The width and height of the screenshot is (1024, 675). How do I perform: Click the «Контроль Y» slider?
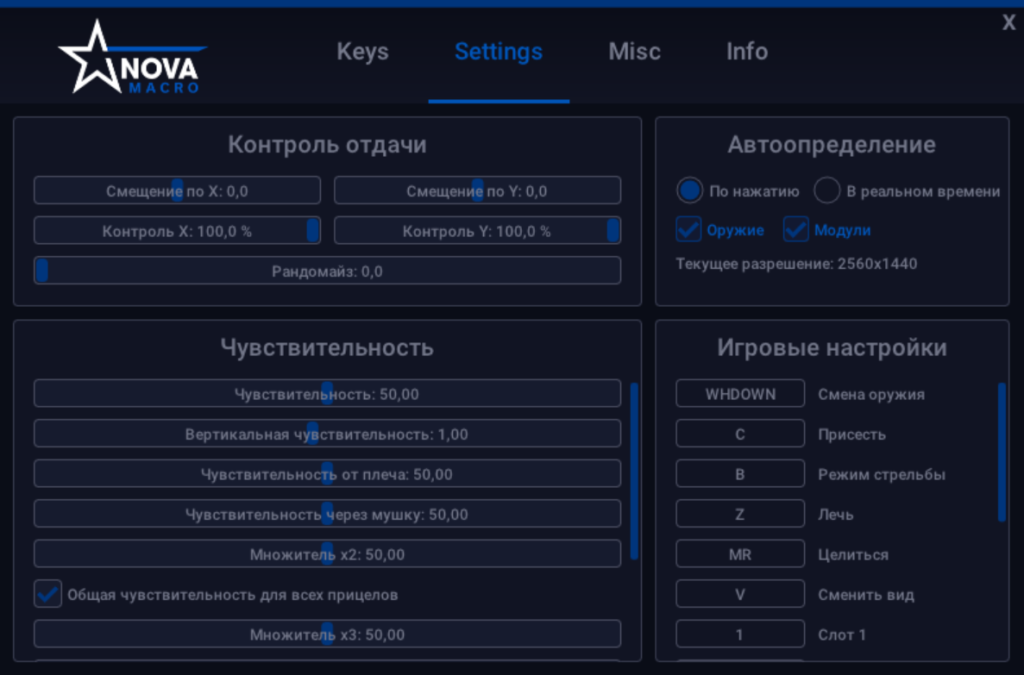pyautogui.click(x=477, y=231)
